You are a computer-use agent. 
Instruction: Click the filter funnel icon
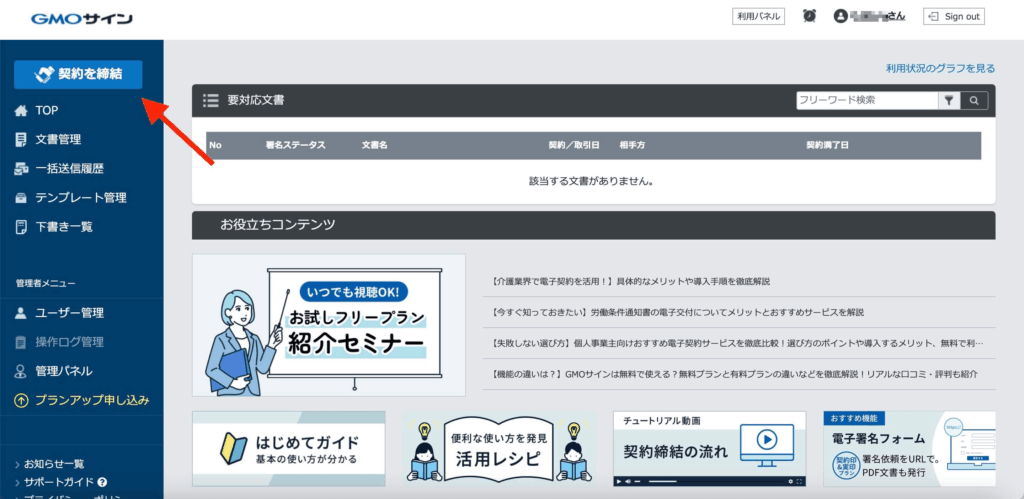(x=949, y=101)
